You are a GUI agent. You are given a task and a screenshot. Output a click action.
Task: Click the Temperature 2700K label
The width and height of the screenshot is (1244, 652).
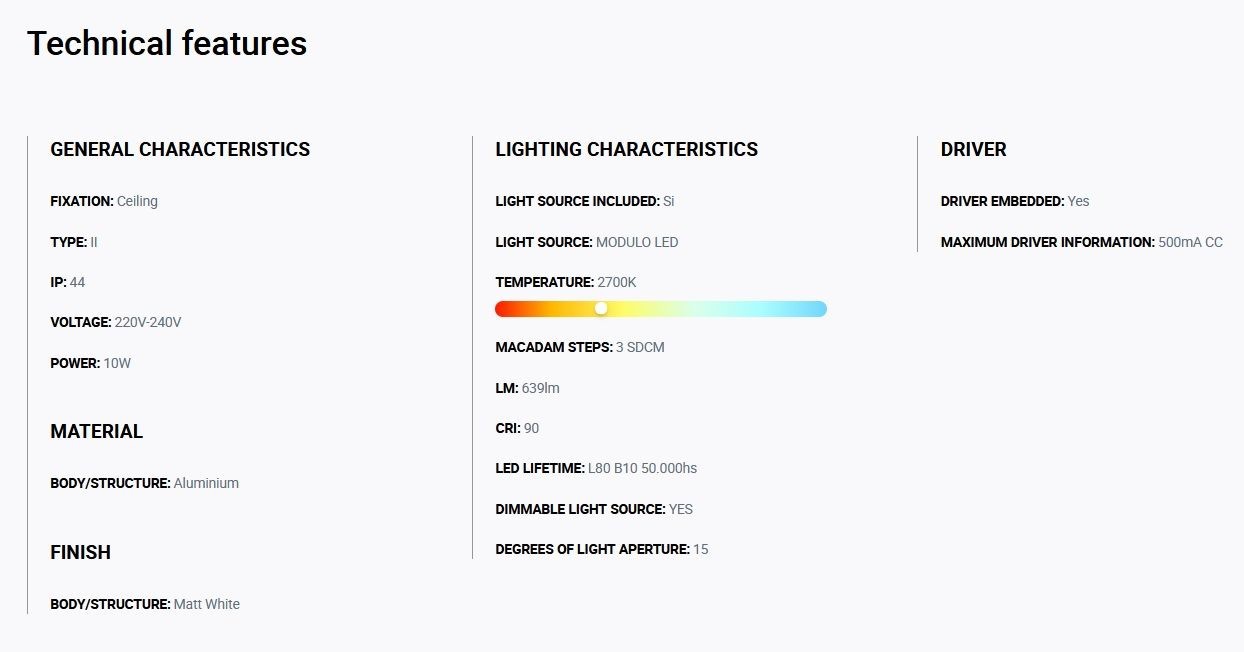coord(566,282)
